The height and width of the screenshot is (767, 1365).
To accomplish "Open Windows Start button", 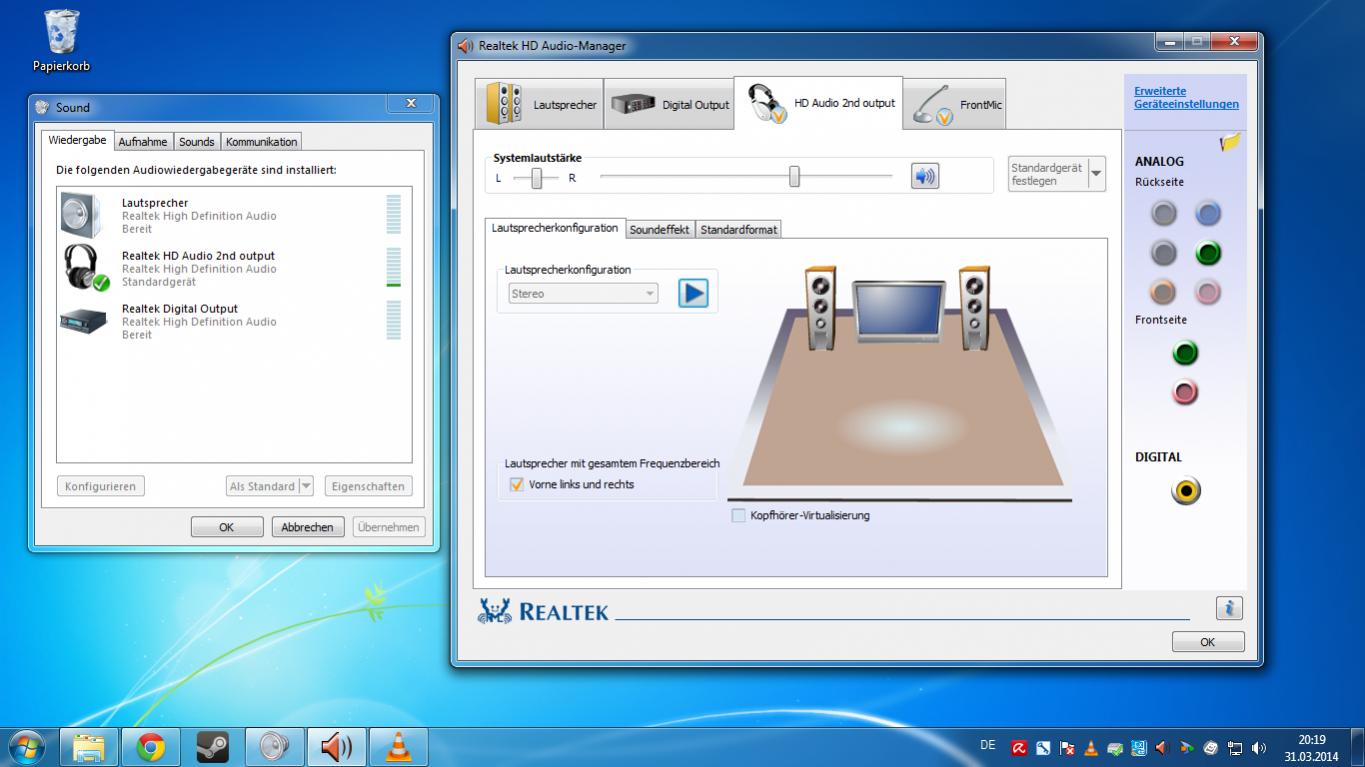I will 25,747.
